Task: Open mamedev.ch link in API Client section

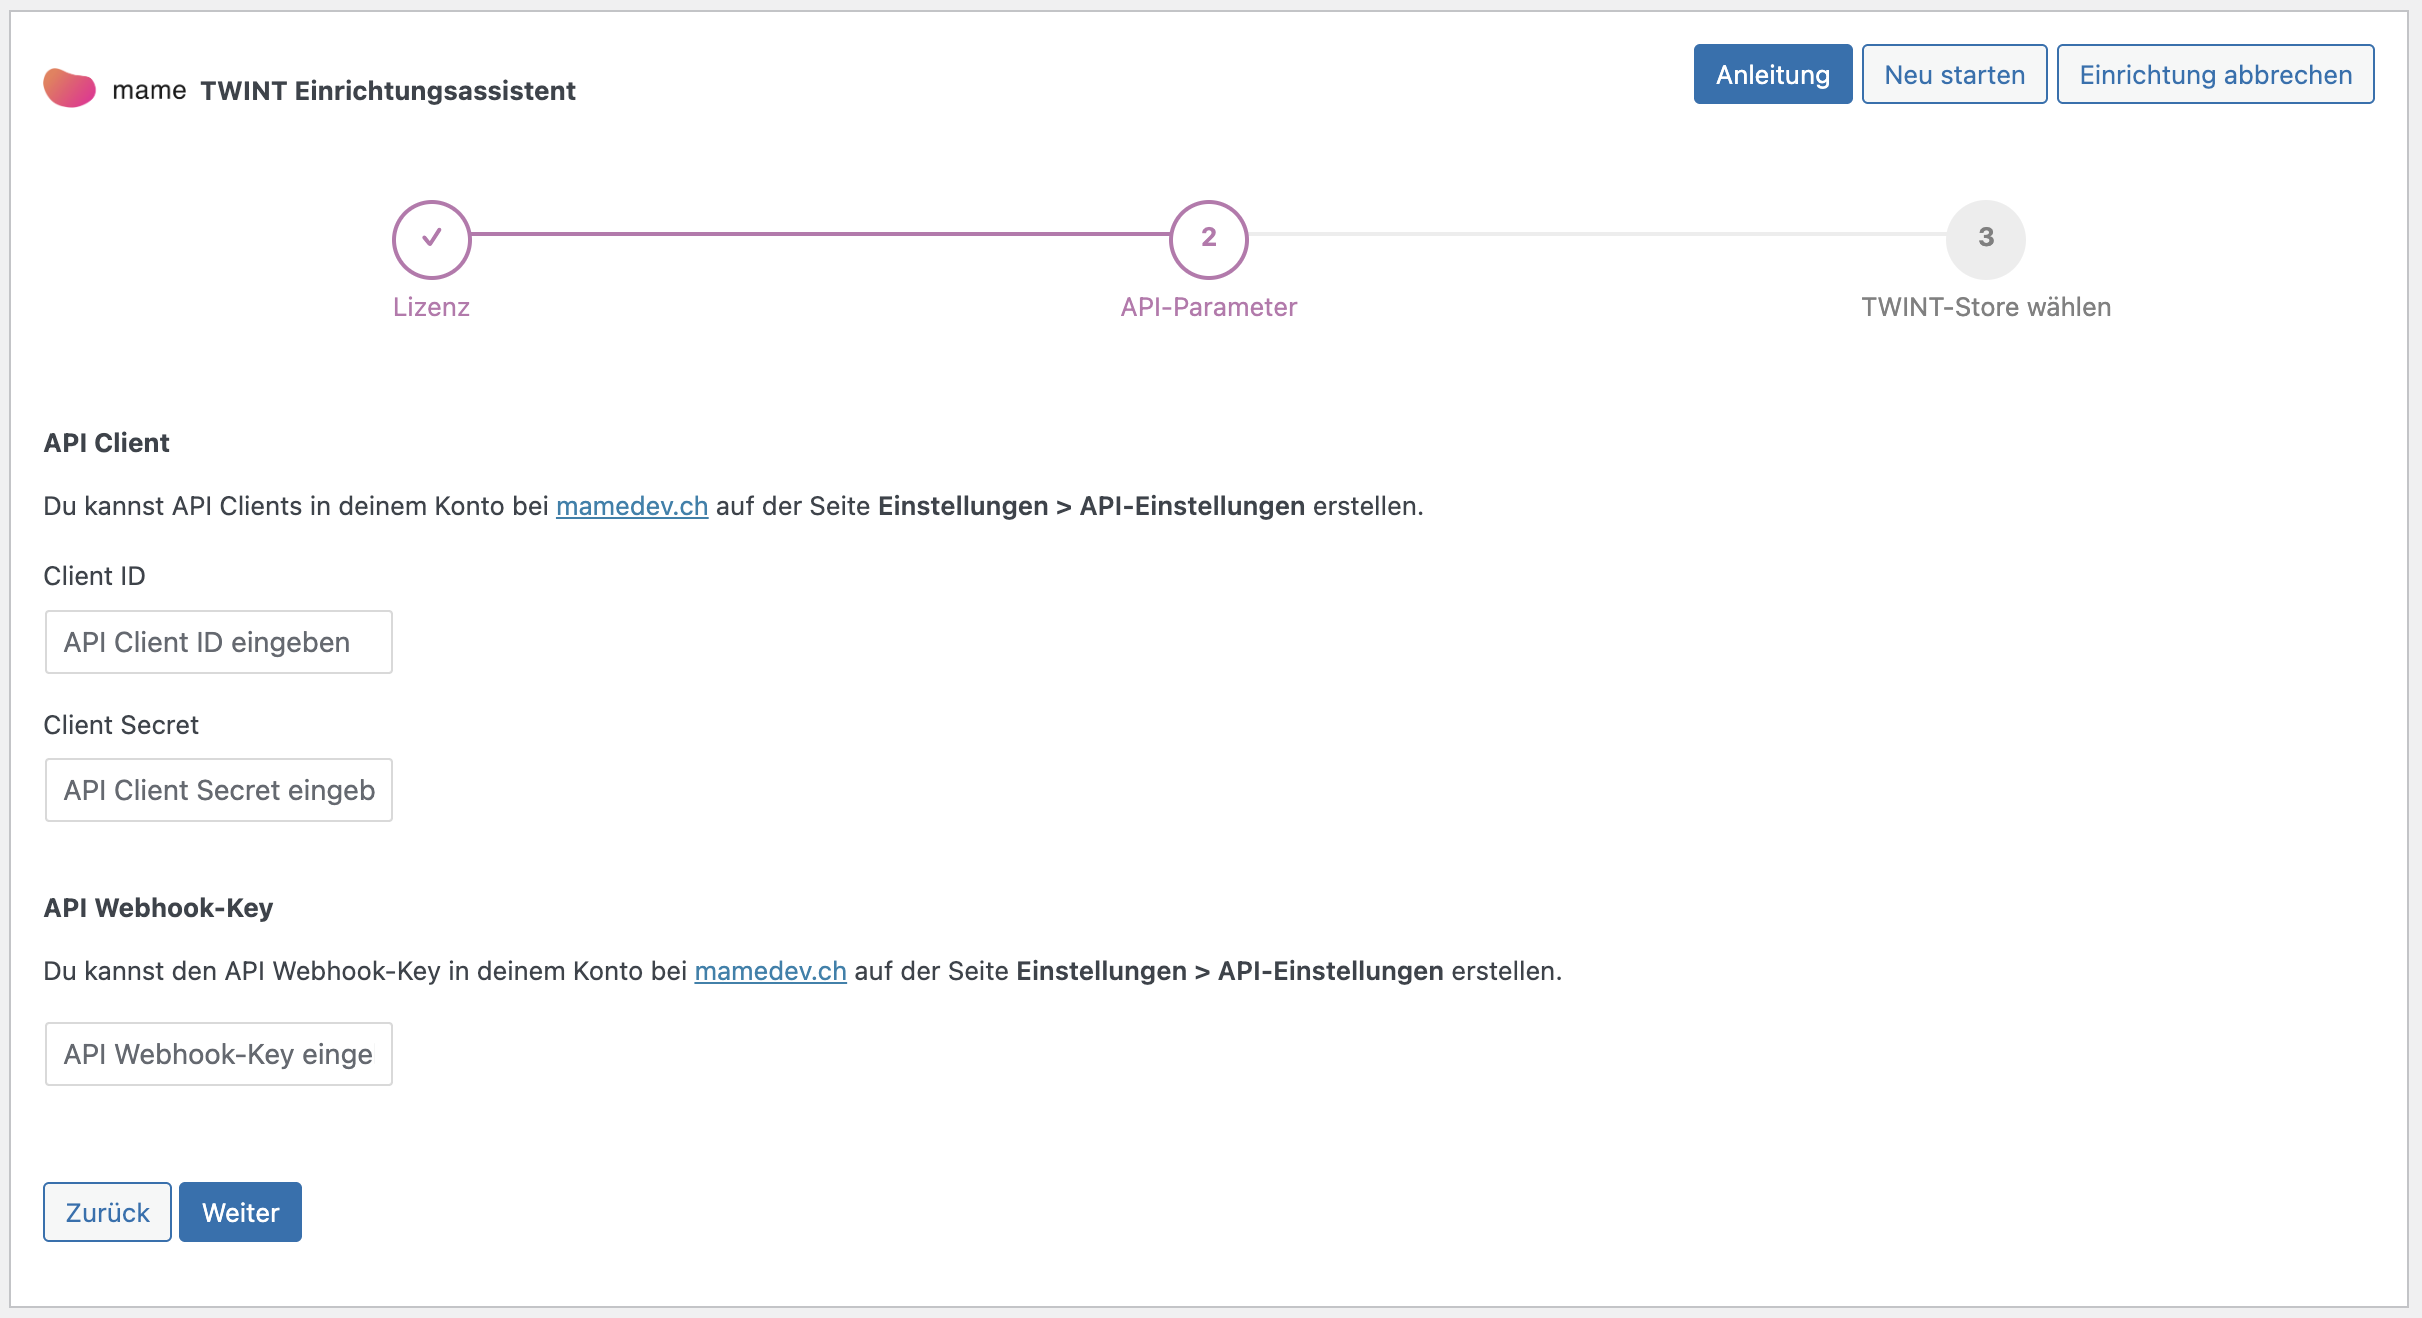Action: point(631,506)
